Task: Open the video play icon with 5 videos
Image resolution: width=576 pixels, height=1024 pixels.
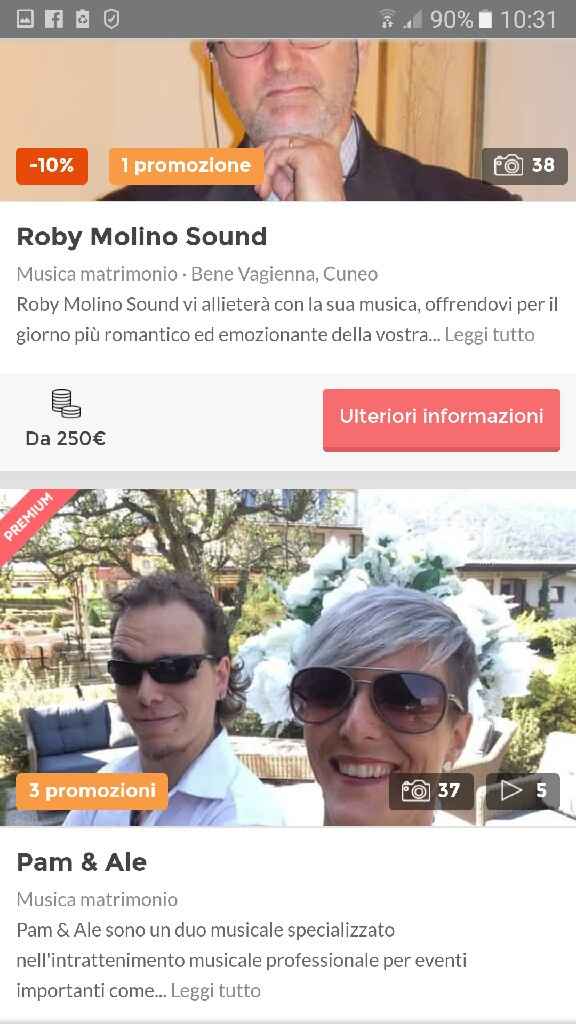Action: tap(511, 791)
